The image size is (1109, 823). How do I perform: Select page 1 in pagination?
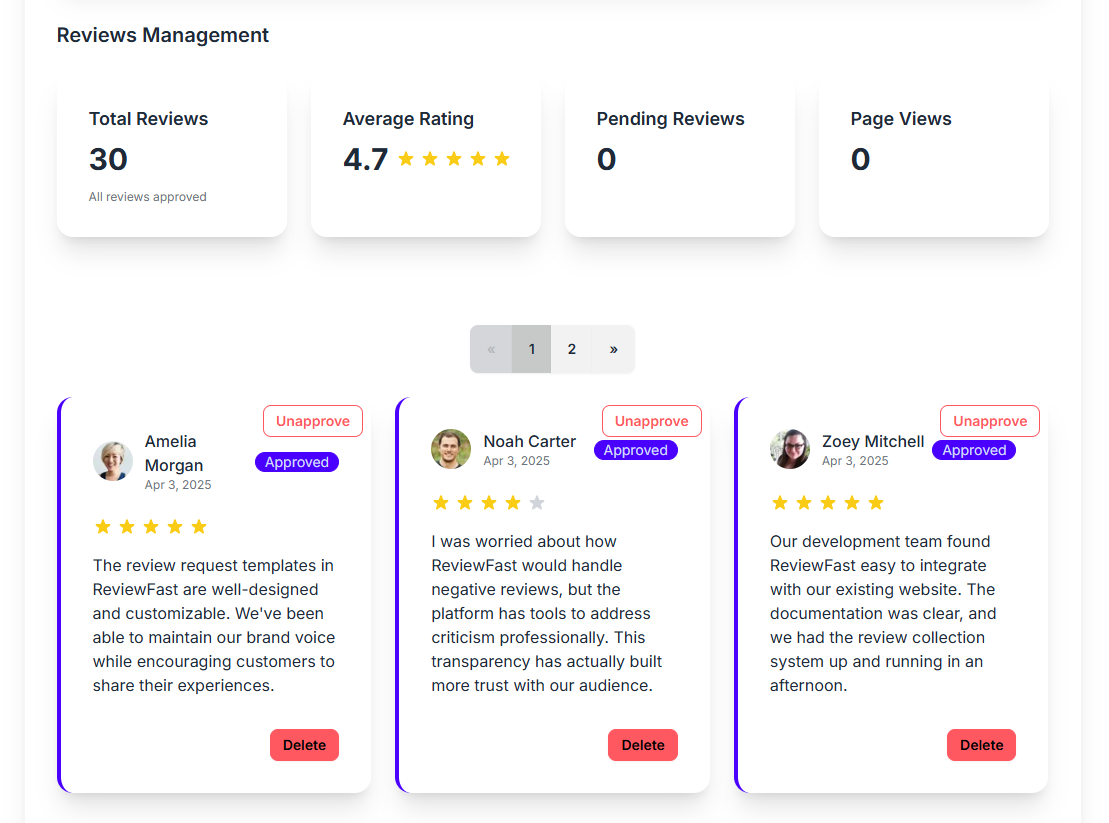pyautogui.click(x=532, y=349)
